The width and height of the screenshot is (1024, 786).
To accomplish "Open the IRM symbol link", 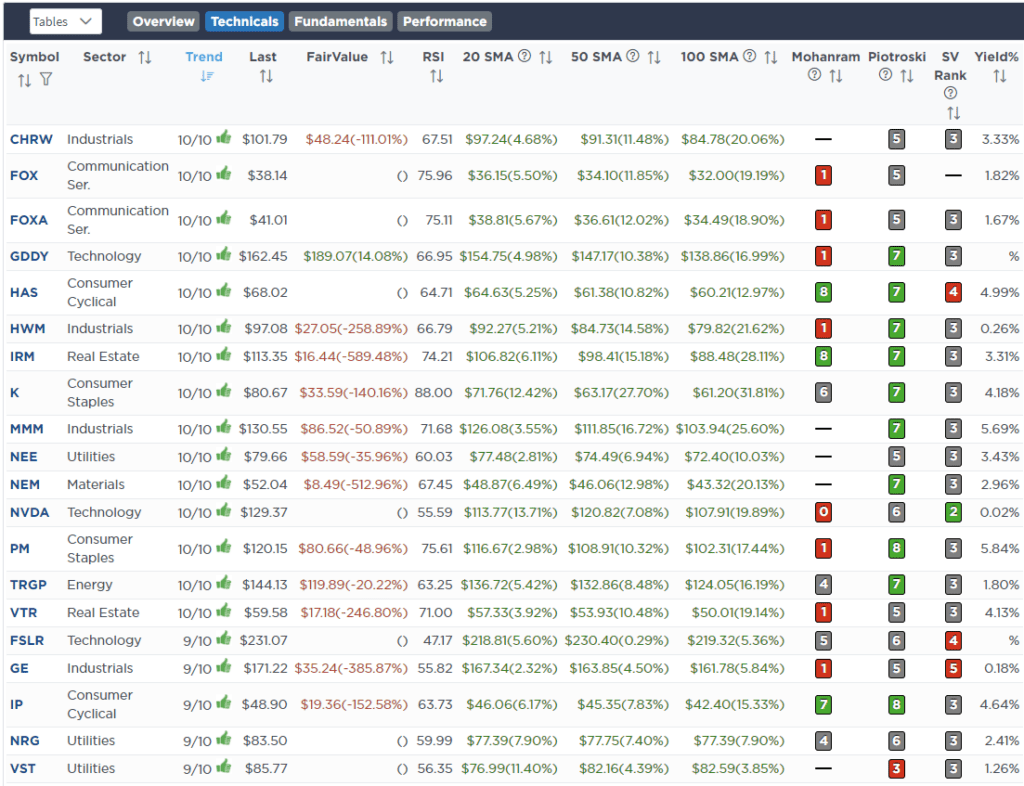I will [x=22, y=356].
